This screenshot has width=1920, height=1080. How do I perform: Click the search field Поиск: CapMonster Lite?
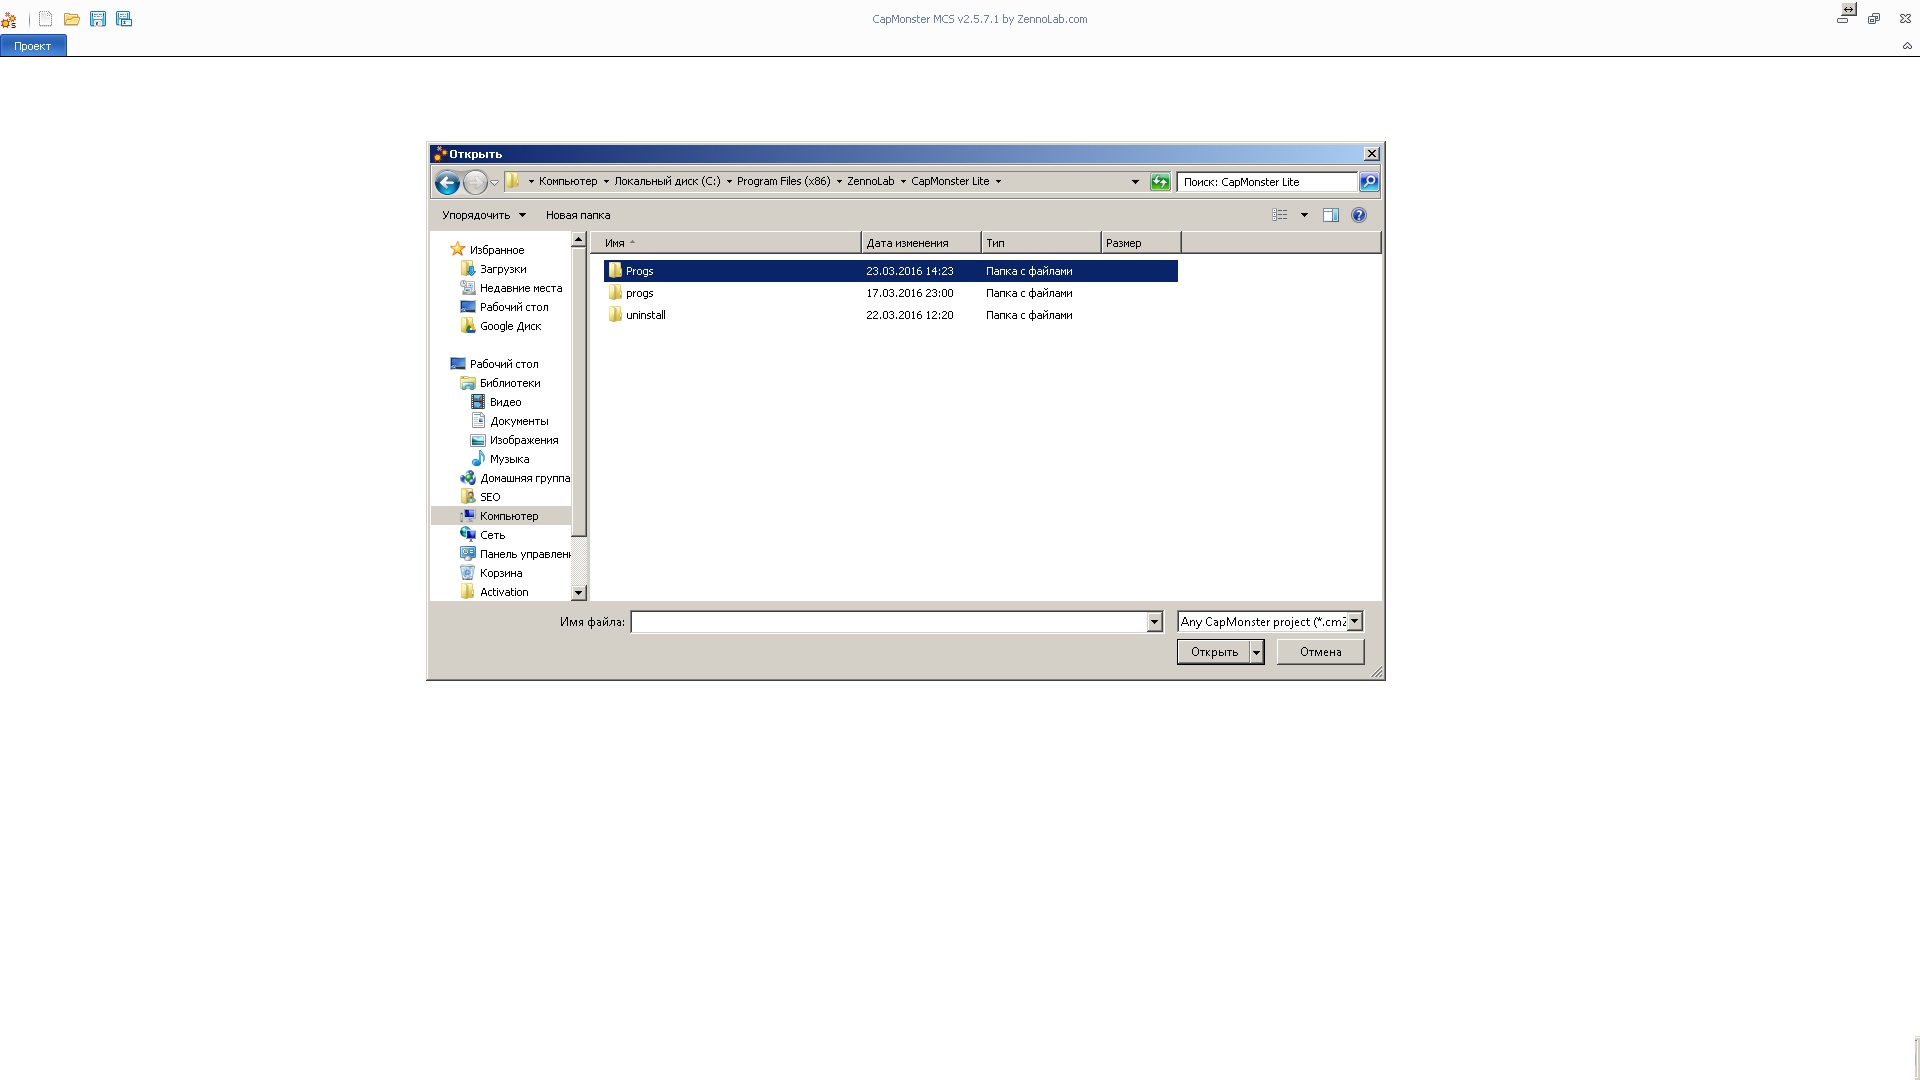1266,182
